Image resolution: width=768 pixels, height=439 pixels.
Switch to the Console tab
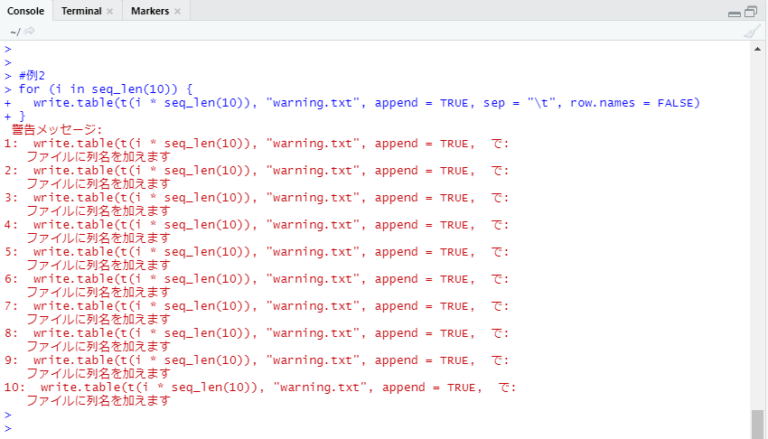26,11
